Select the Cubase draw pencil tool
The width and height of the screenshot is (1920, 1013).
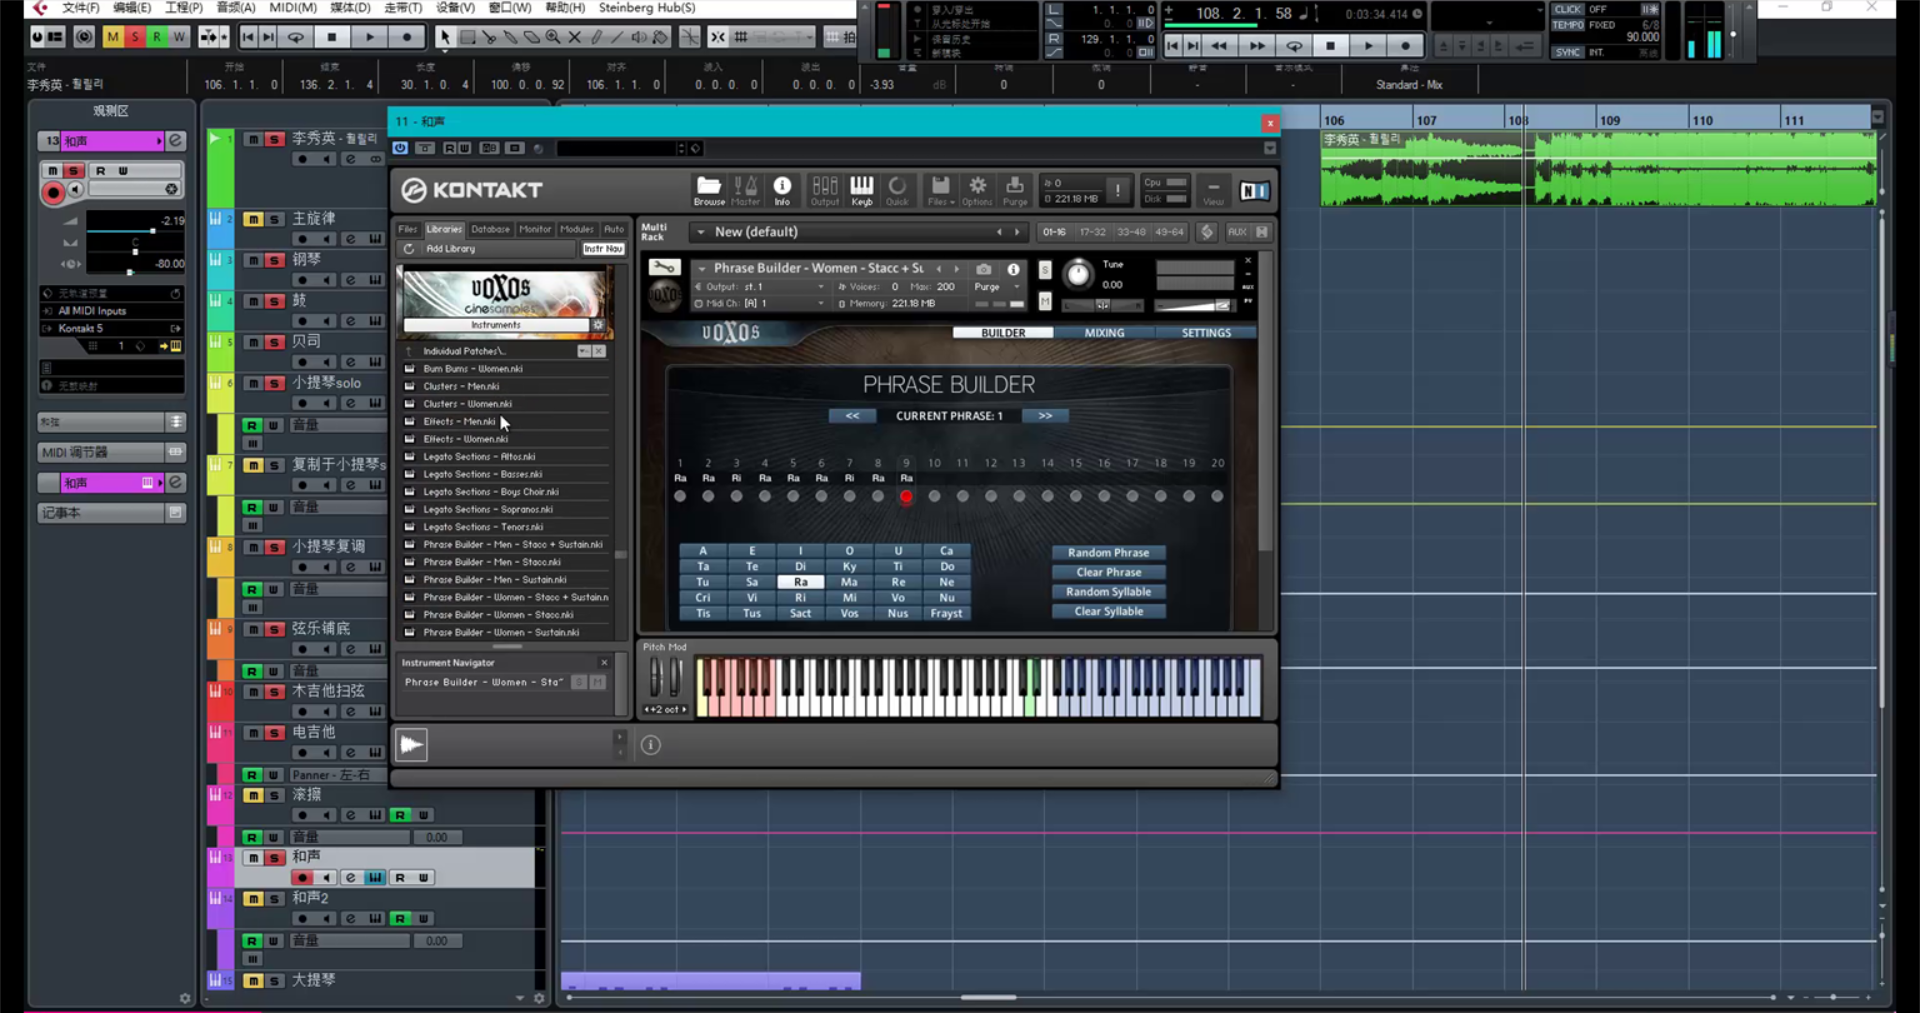click(597, 37)
